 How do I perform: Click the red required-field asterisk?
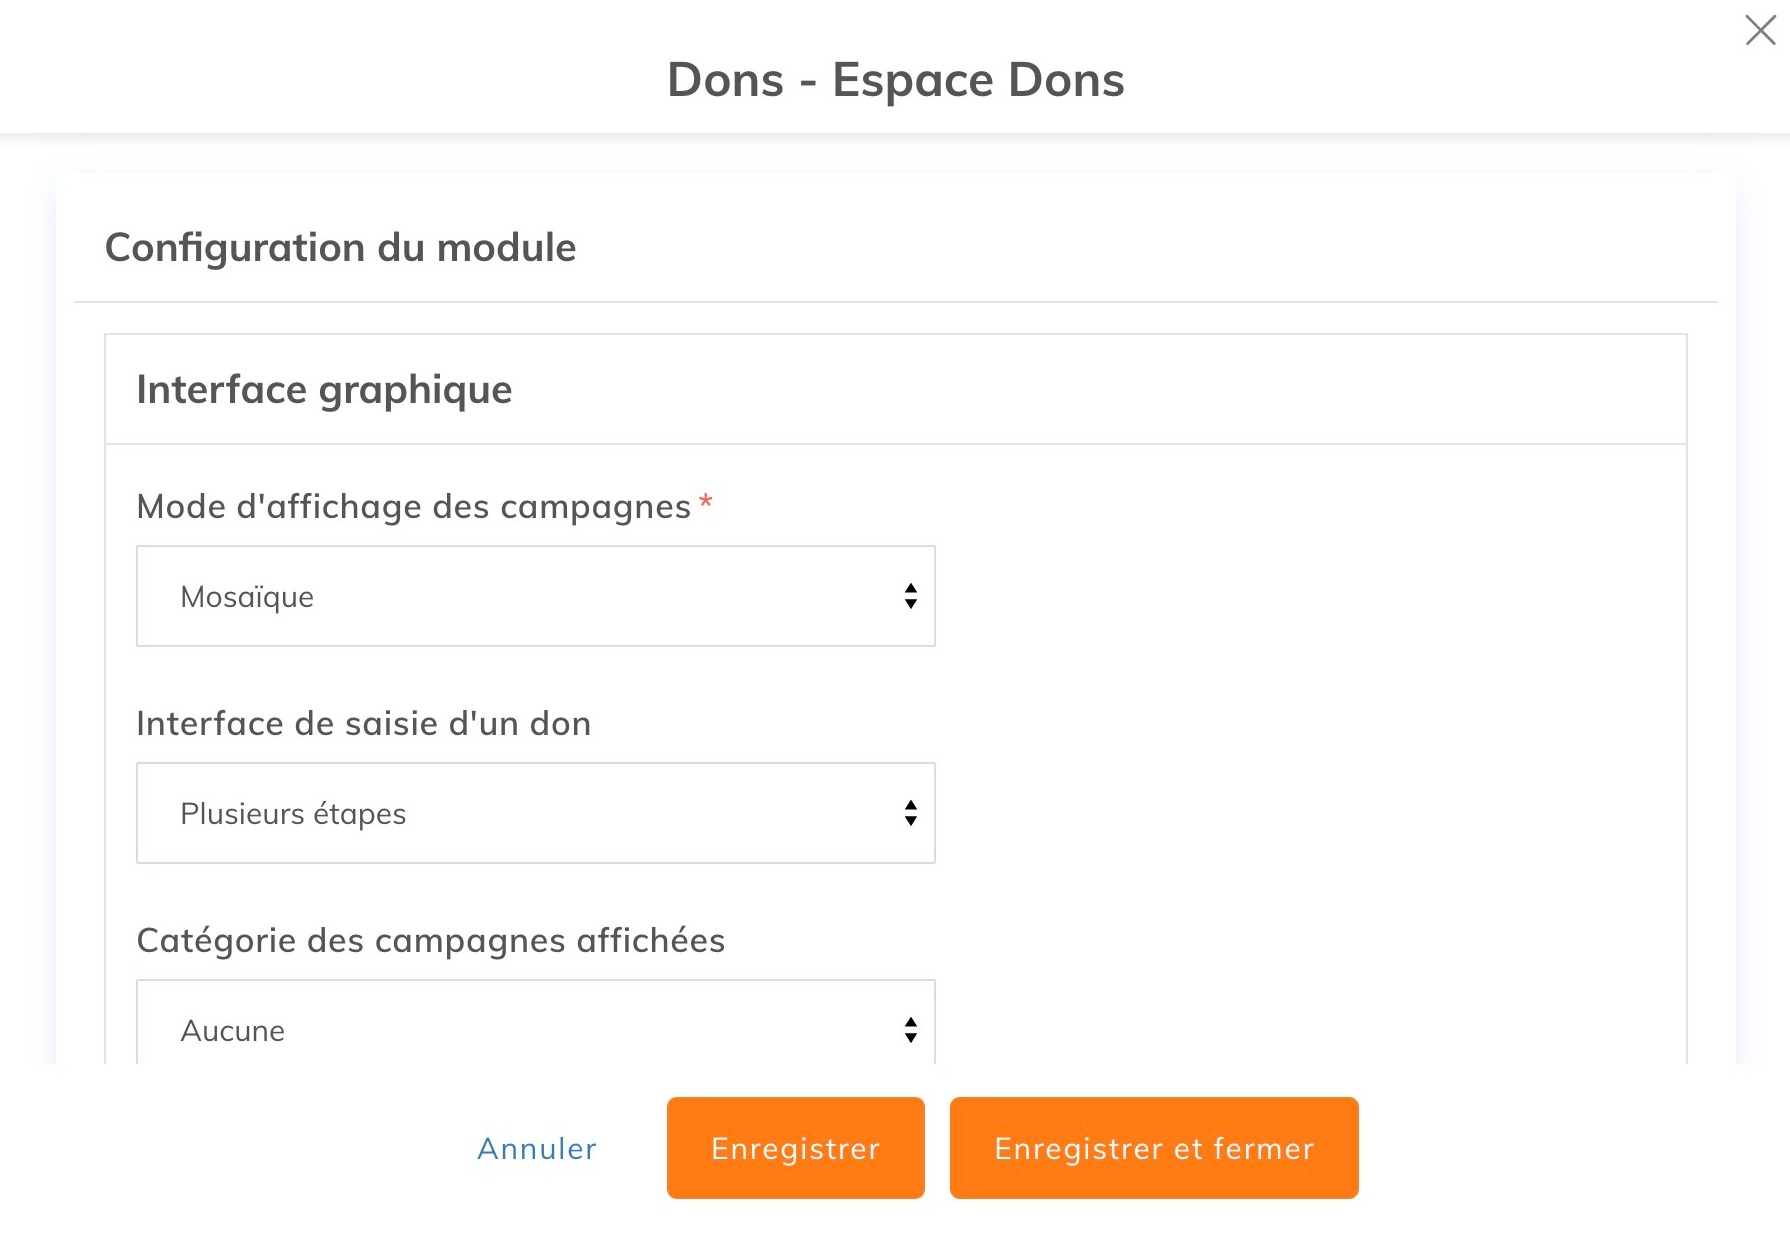706,502
